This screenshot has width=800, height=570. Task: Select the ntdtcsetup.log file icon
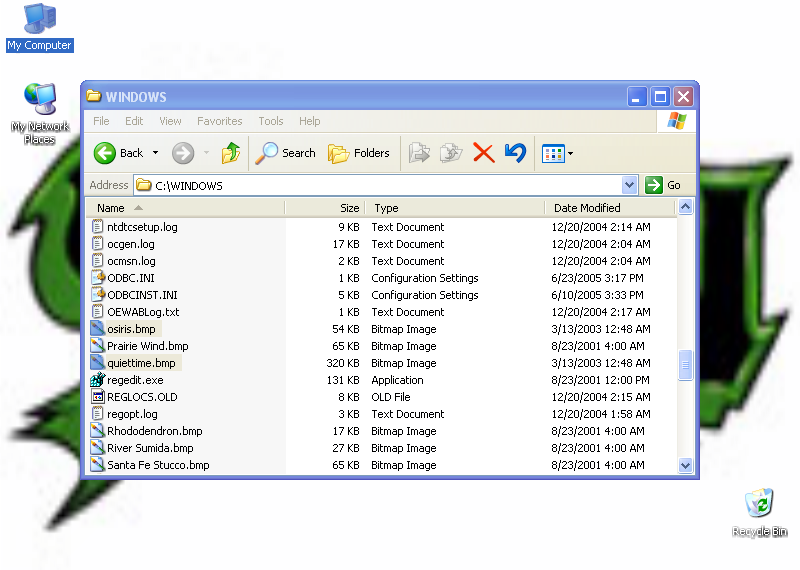pyautogui.click(x=97, y=227)
